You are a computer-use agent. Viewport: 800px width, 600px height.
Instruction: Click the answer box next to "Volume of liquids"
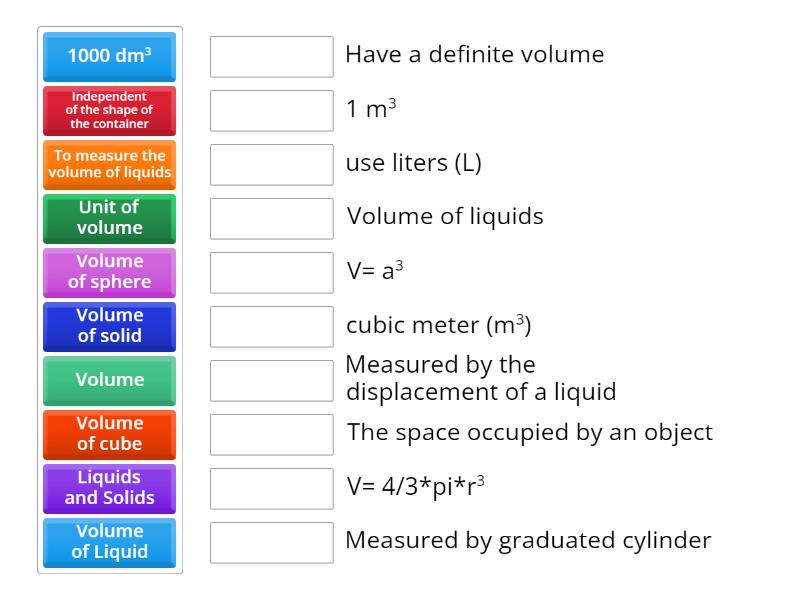[x=271, y=218]
